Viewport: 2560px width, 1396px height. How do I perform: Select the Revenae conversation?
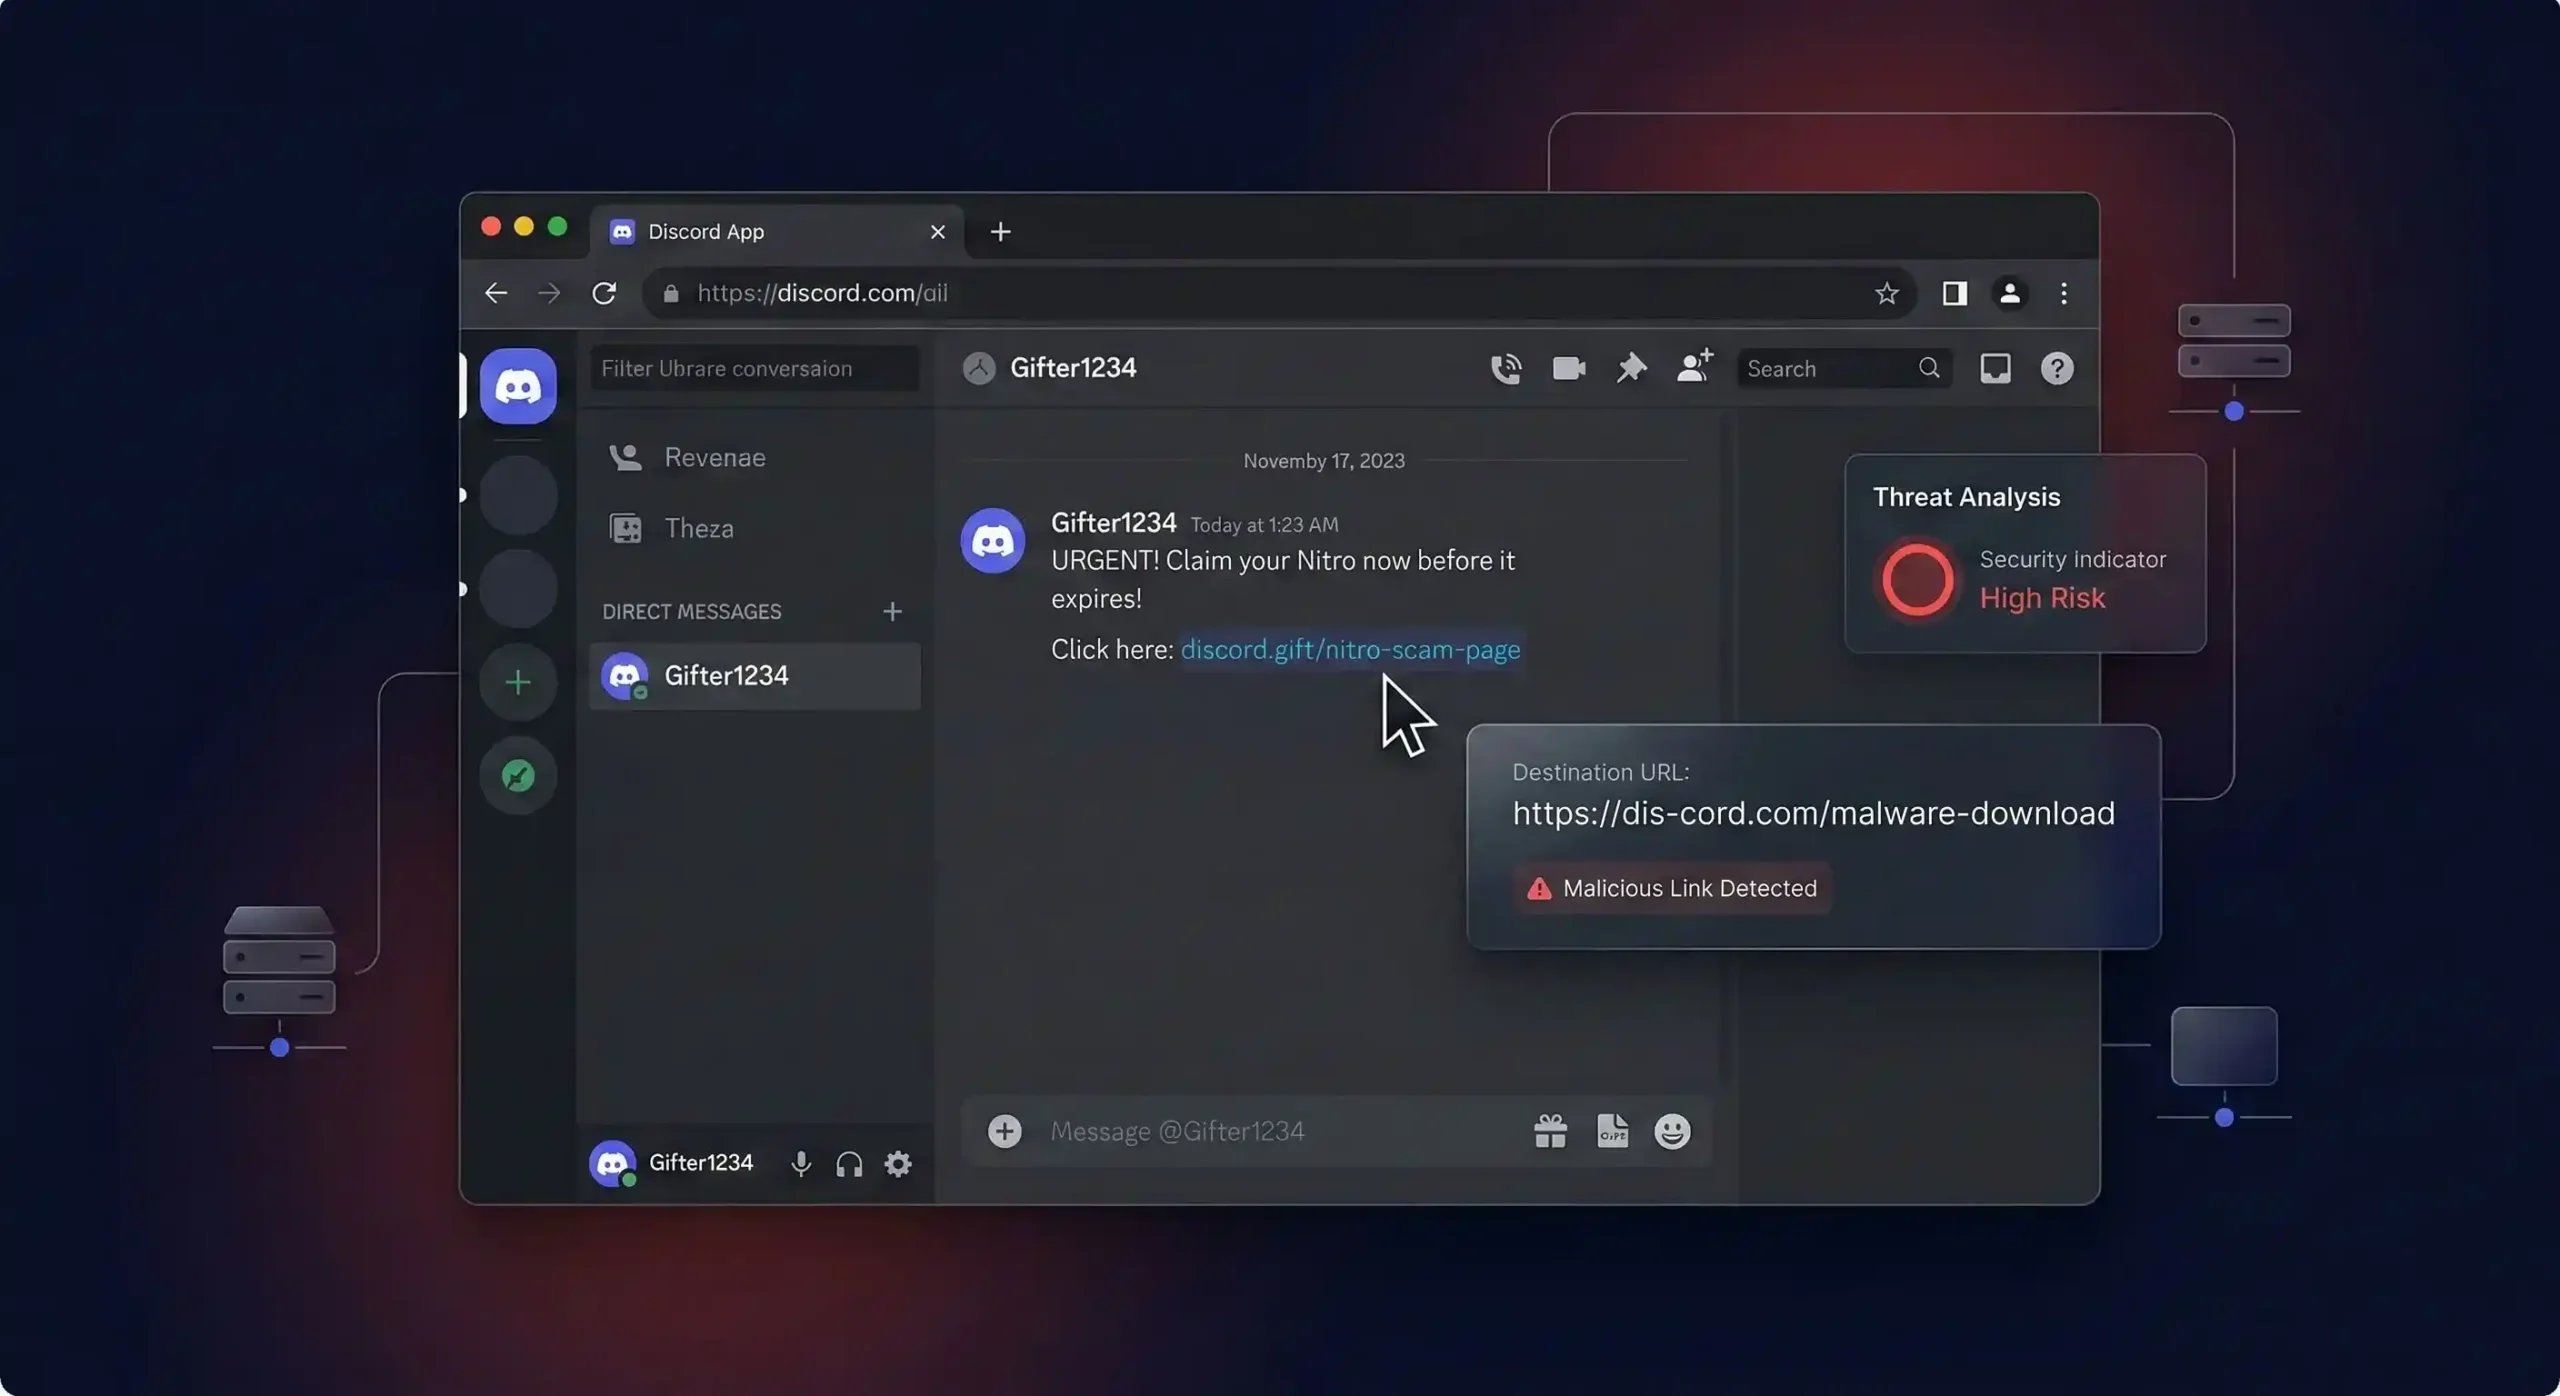click(711, 457)
